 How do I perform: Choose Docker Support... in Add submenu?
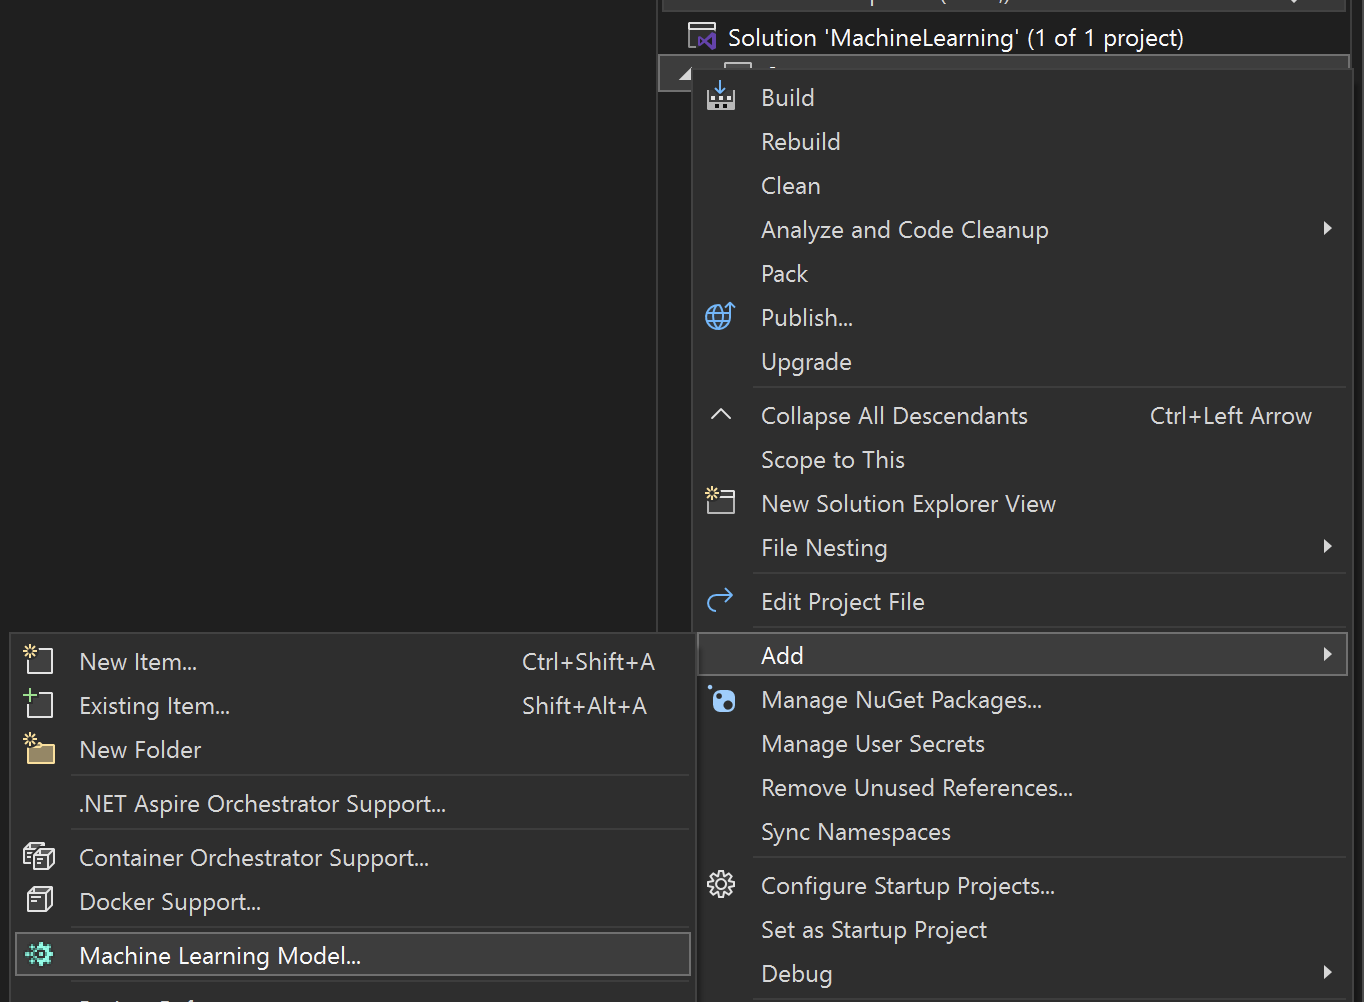tap(353, 902)
